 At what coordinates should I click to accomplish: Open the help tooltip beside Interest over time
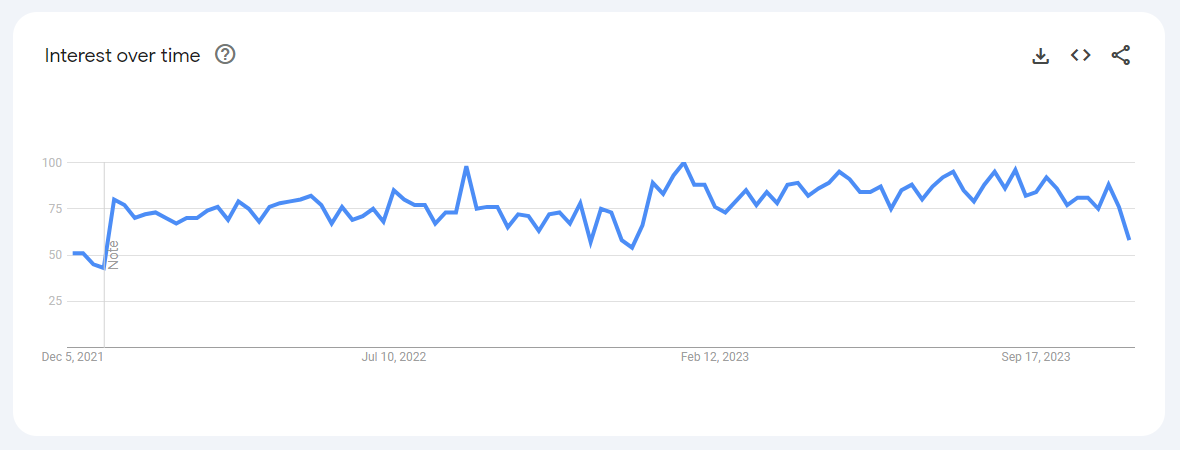point(225,55)
